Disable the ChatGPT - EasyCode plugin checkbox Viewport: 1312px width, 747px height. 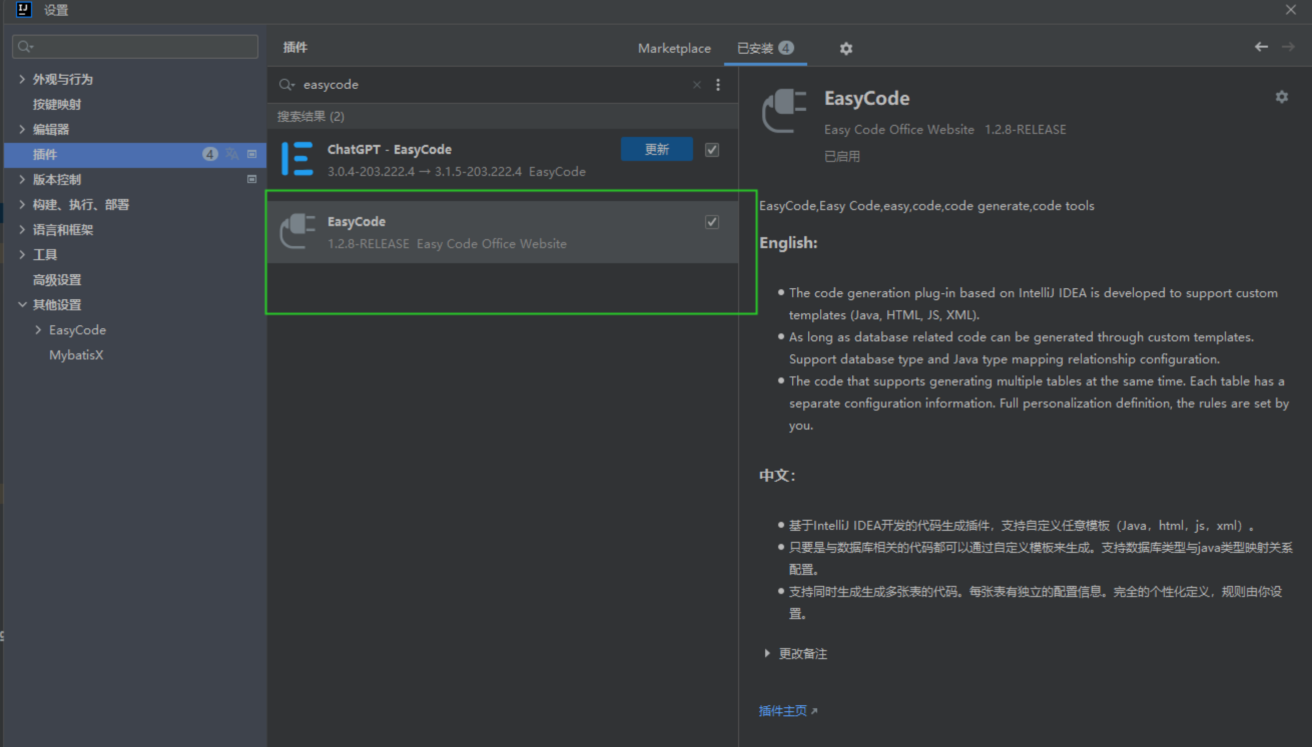[x=712, y=150]
